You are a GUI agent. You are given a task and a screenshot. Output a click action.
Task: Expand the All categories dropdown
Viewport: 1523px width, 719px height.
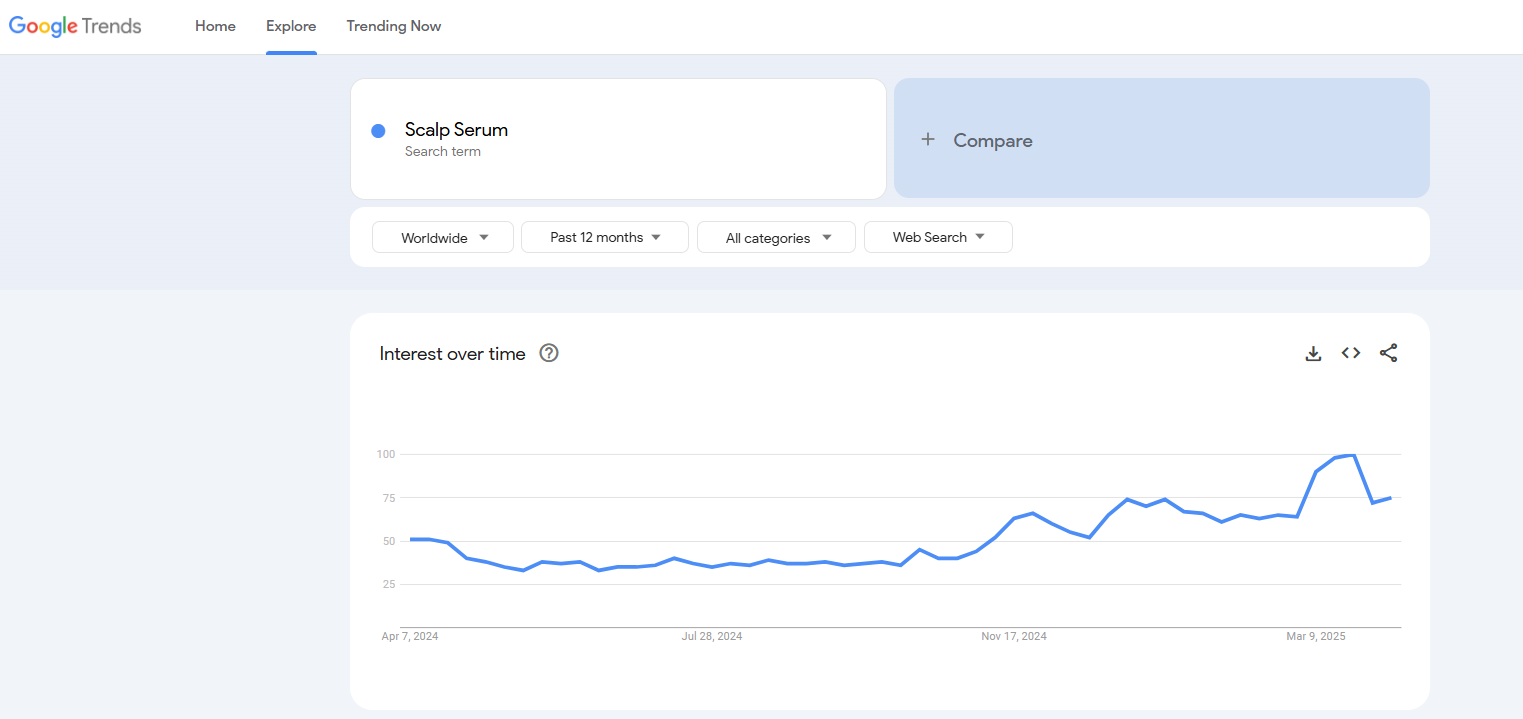(x=776, y=237)
